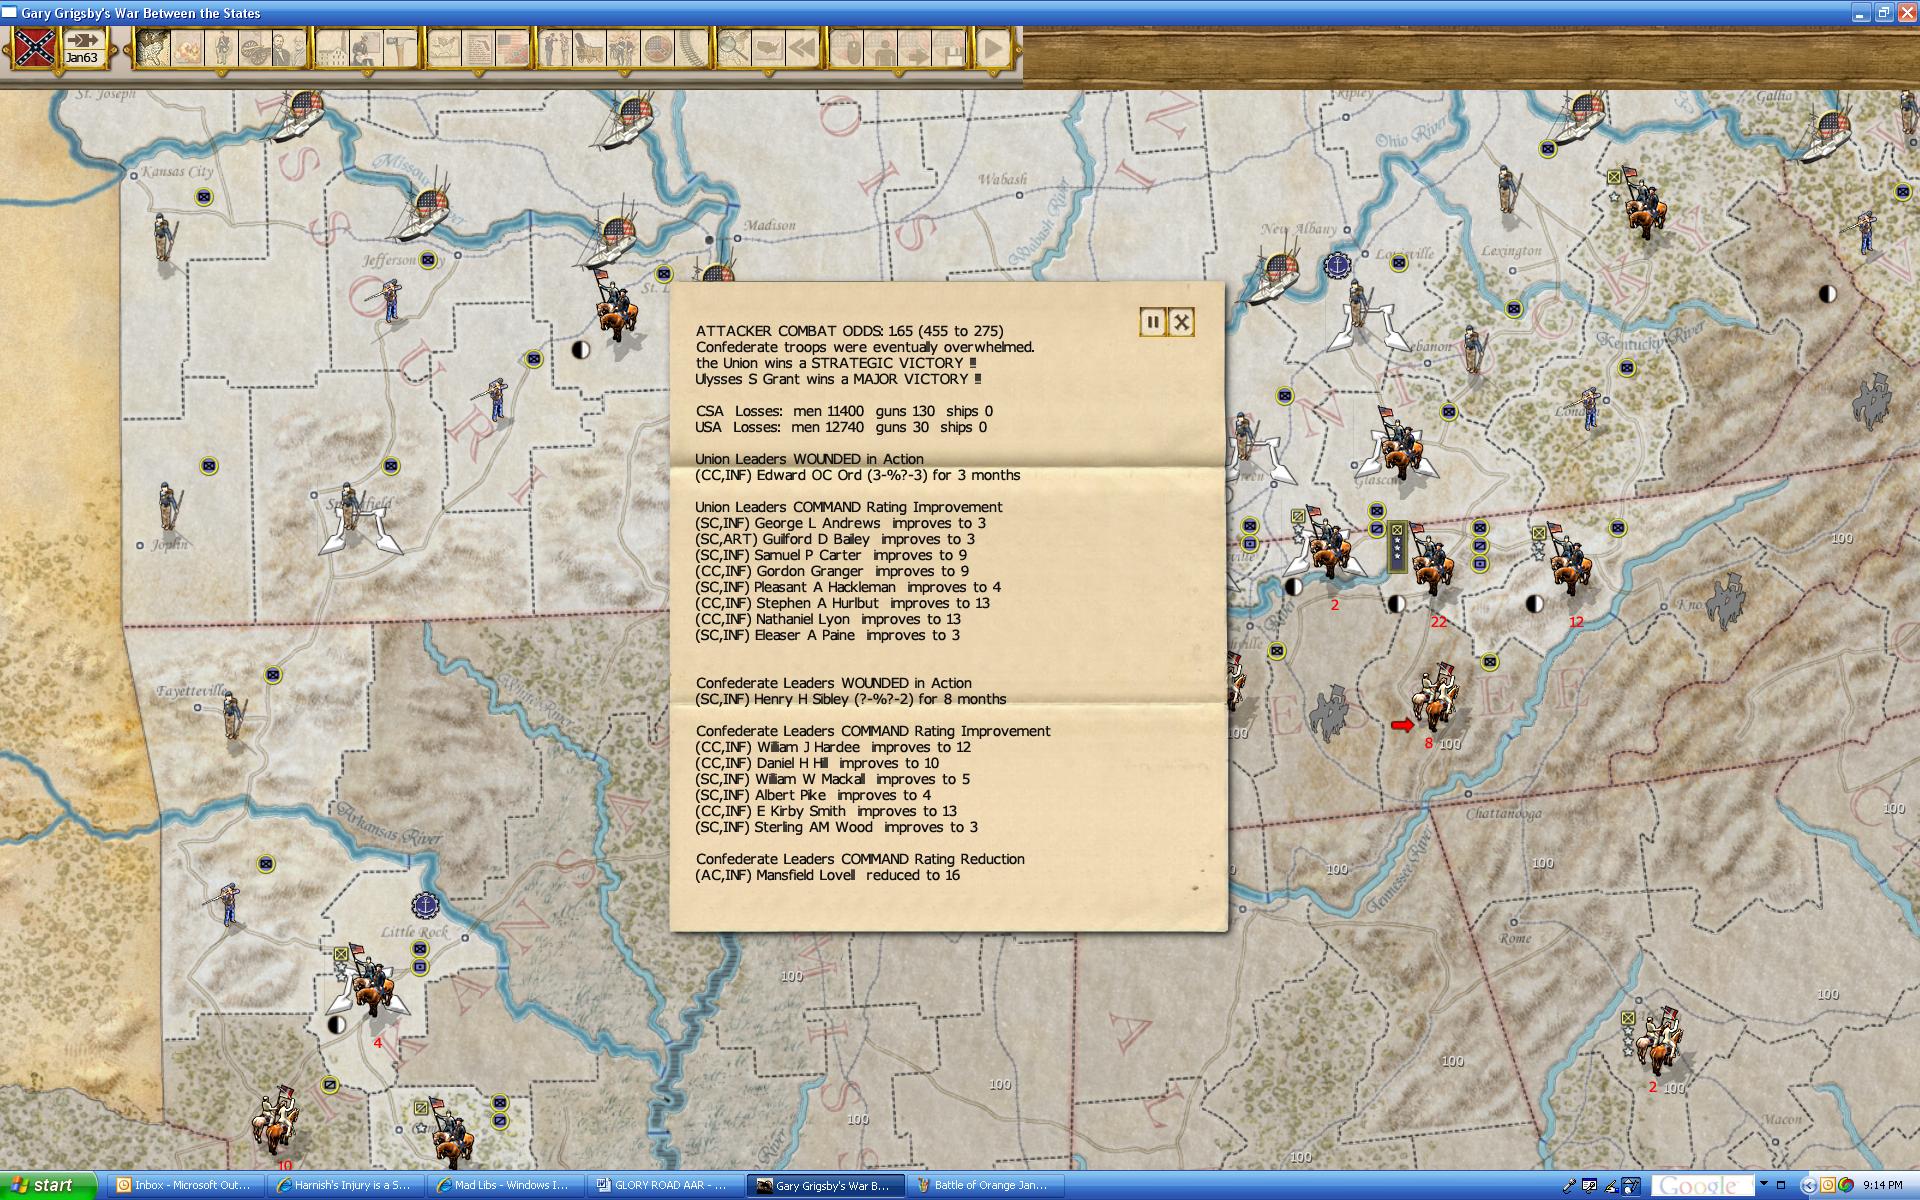The width and height of the screenshot is (1920, 1200).
Task: Switch to Inbox - Microsoft Outlook taskbar item
Action: click(x=184, y=1185)
